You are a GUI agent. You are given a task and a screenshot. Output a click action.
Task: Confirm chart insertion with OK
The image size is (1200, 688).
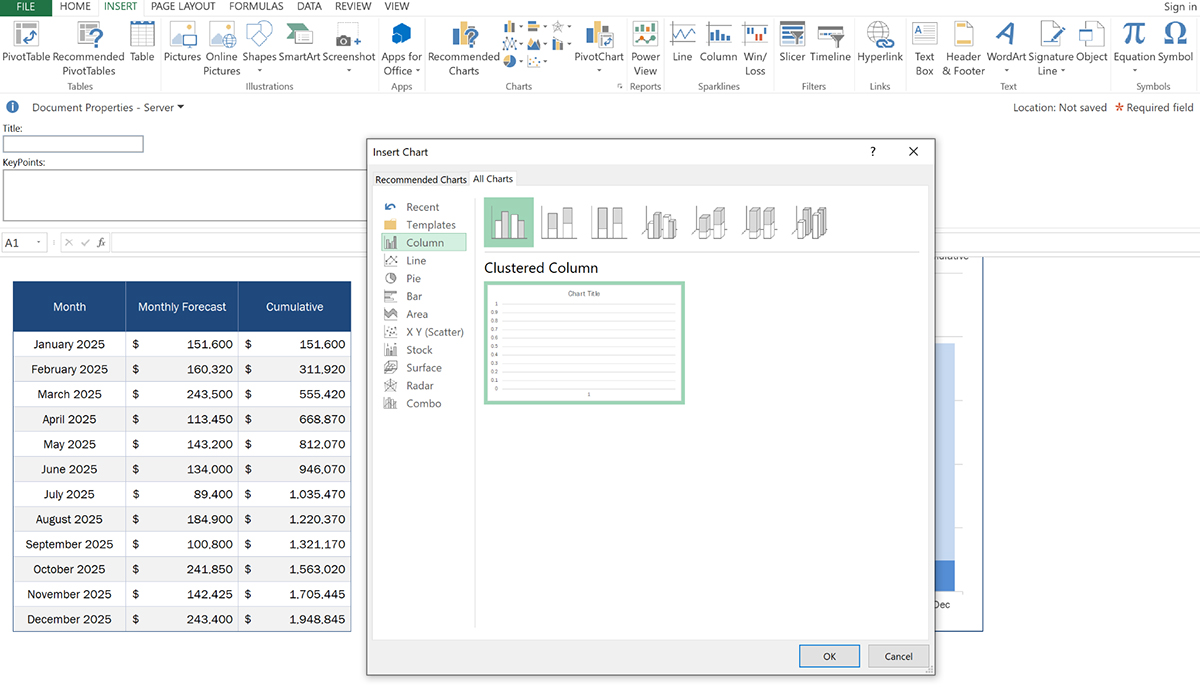[x=828, y=656]
